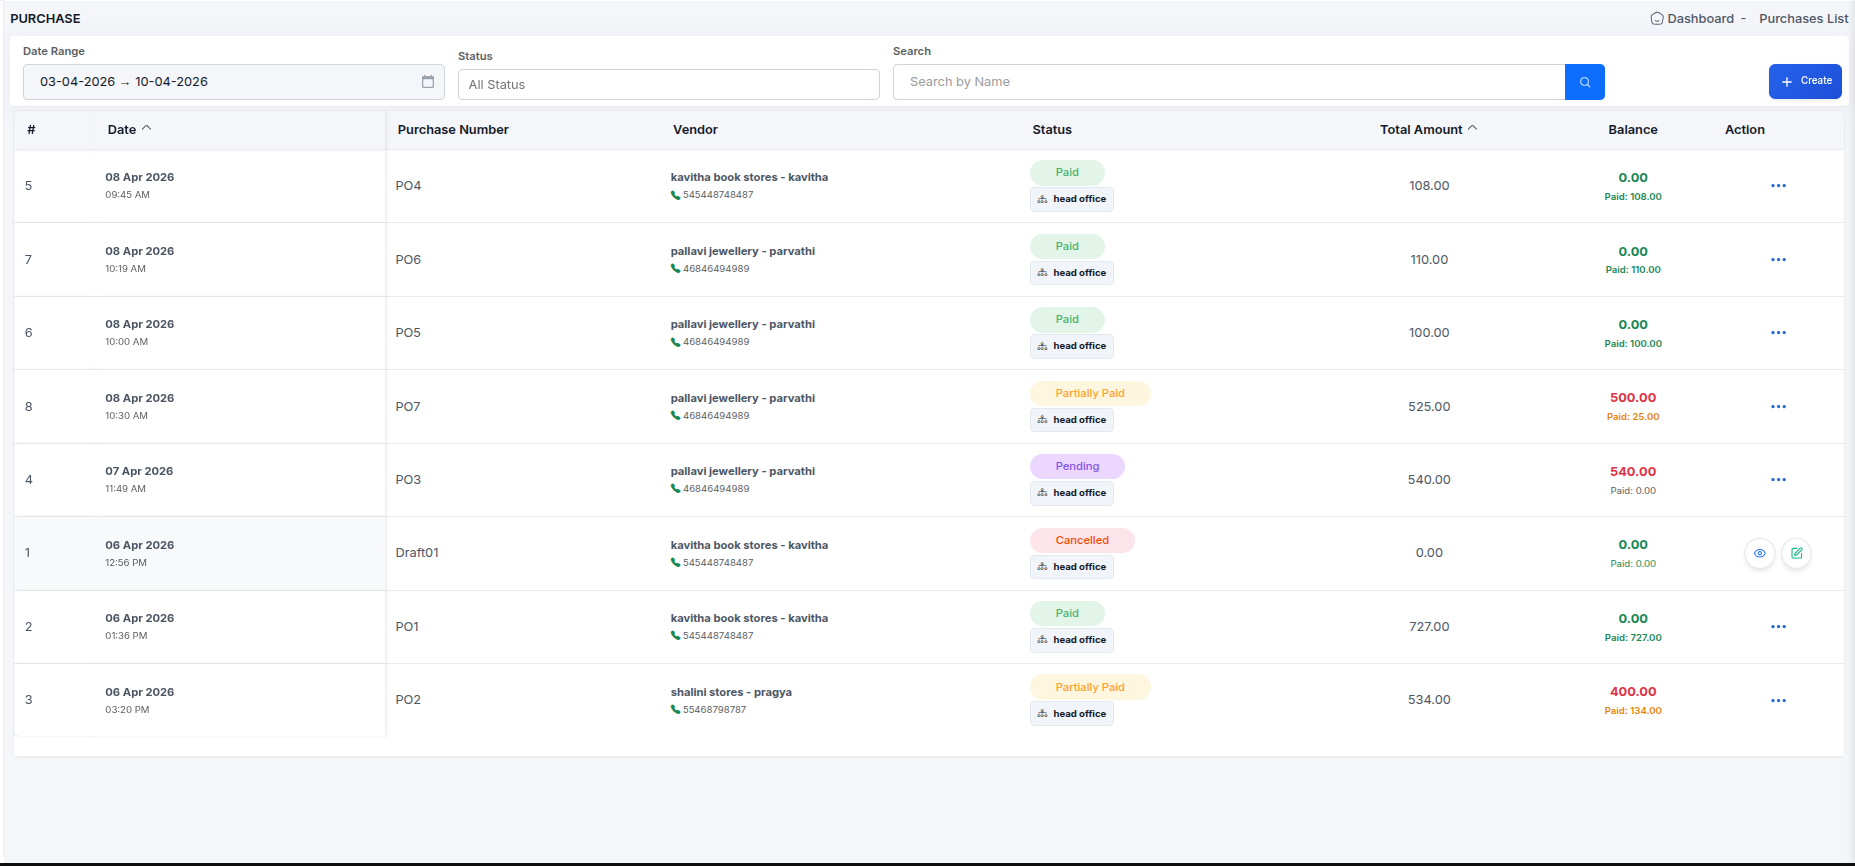Open three-dot action menu for PO2

tap(1777, 701)
